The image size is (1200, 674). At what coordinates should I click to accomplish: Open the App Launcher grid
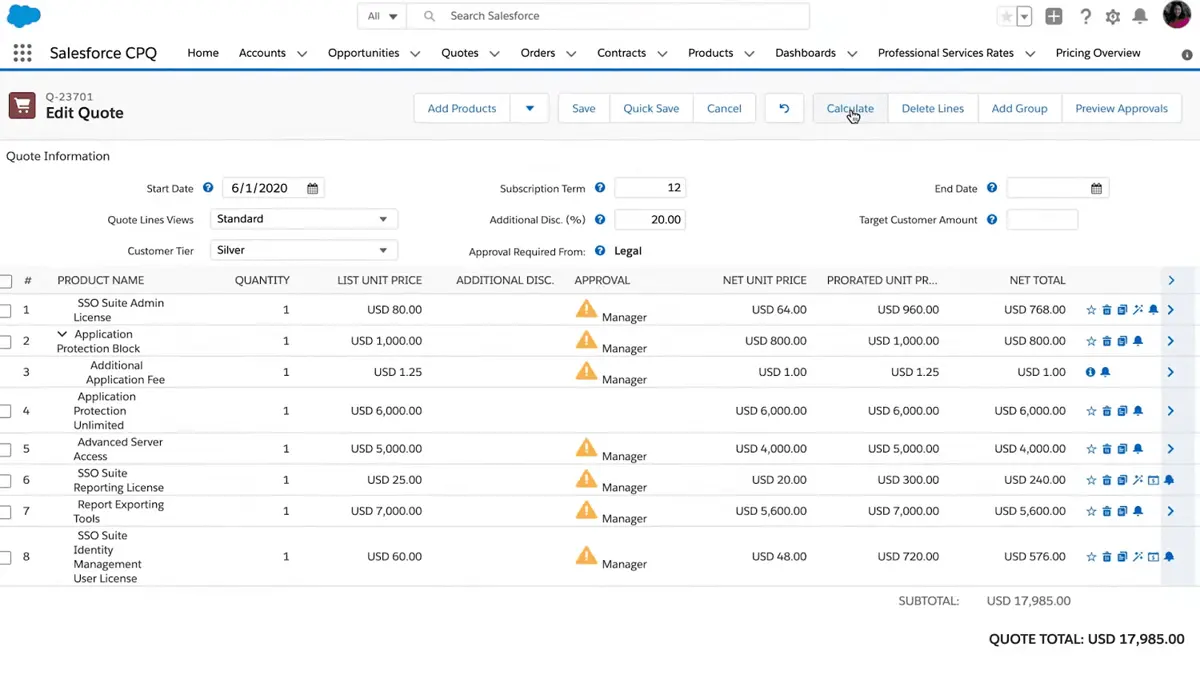pos(22,53)
